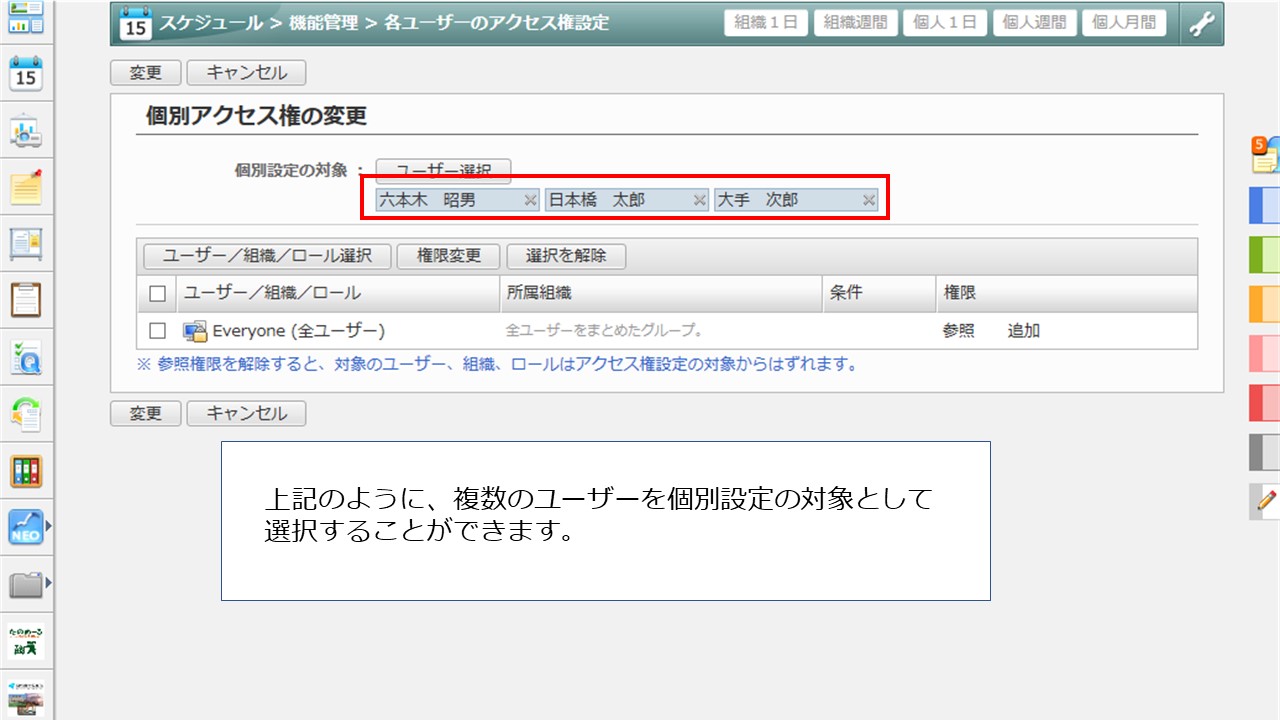Click the 変更 button above the settings panel
Image resolution: width=1280 pixels, height=720 pixels.
(x=145, y=73)
